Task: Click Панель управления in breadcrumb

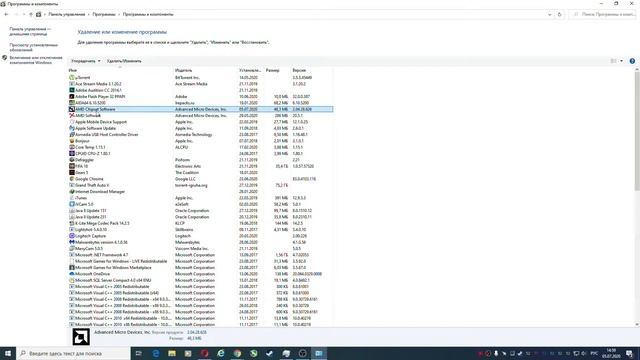Action: 67,14
